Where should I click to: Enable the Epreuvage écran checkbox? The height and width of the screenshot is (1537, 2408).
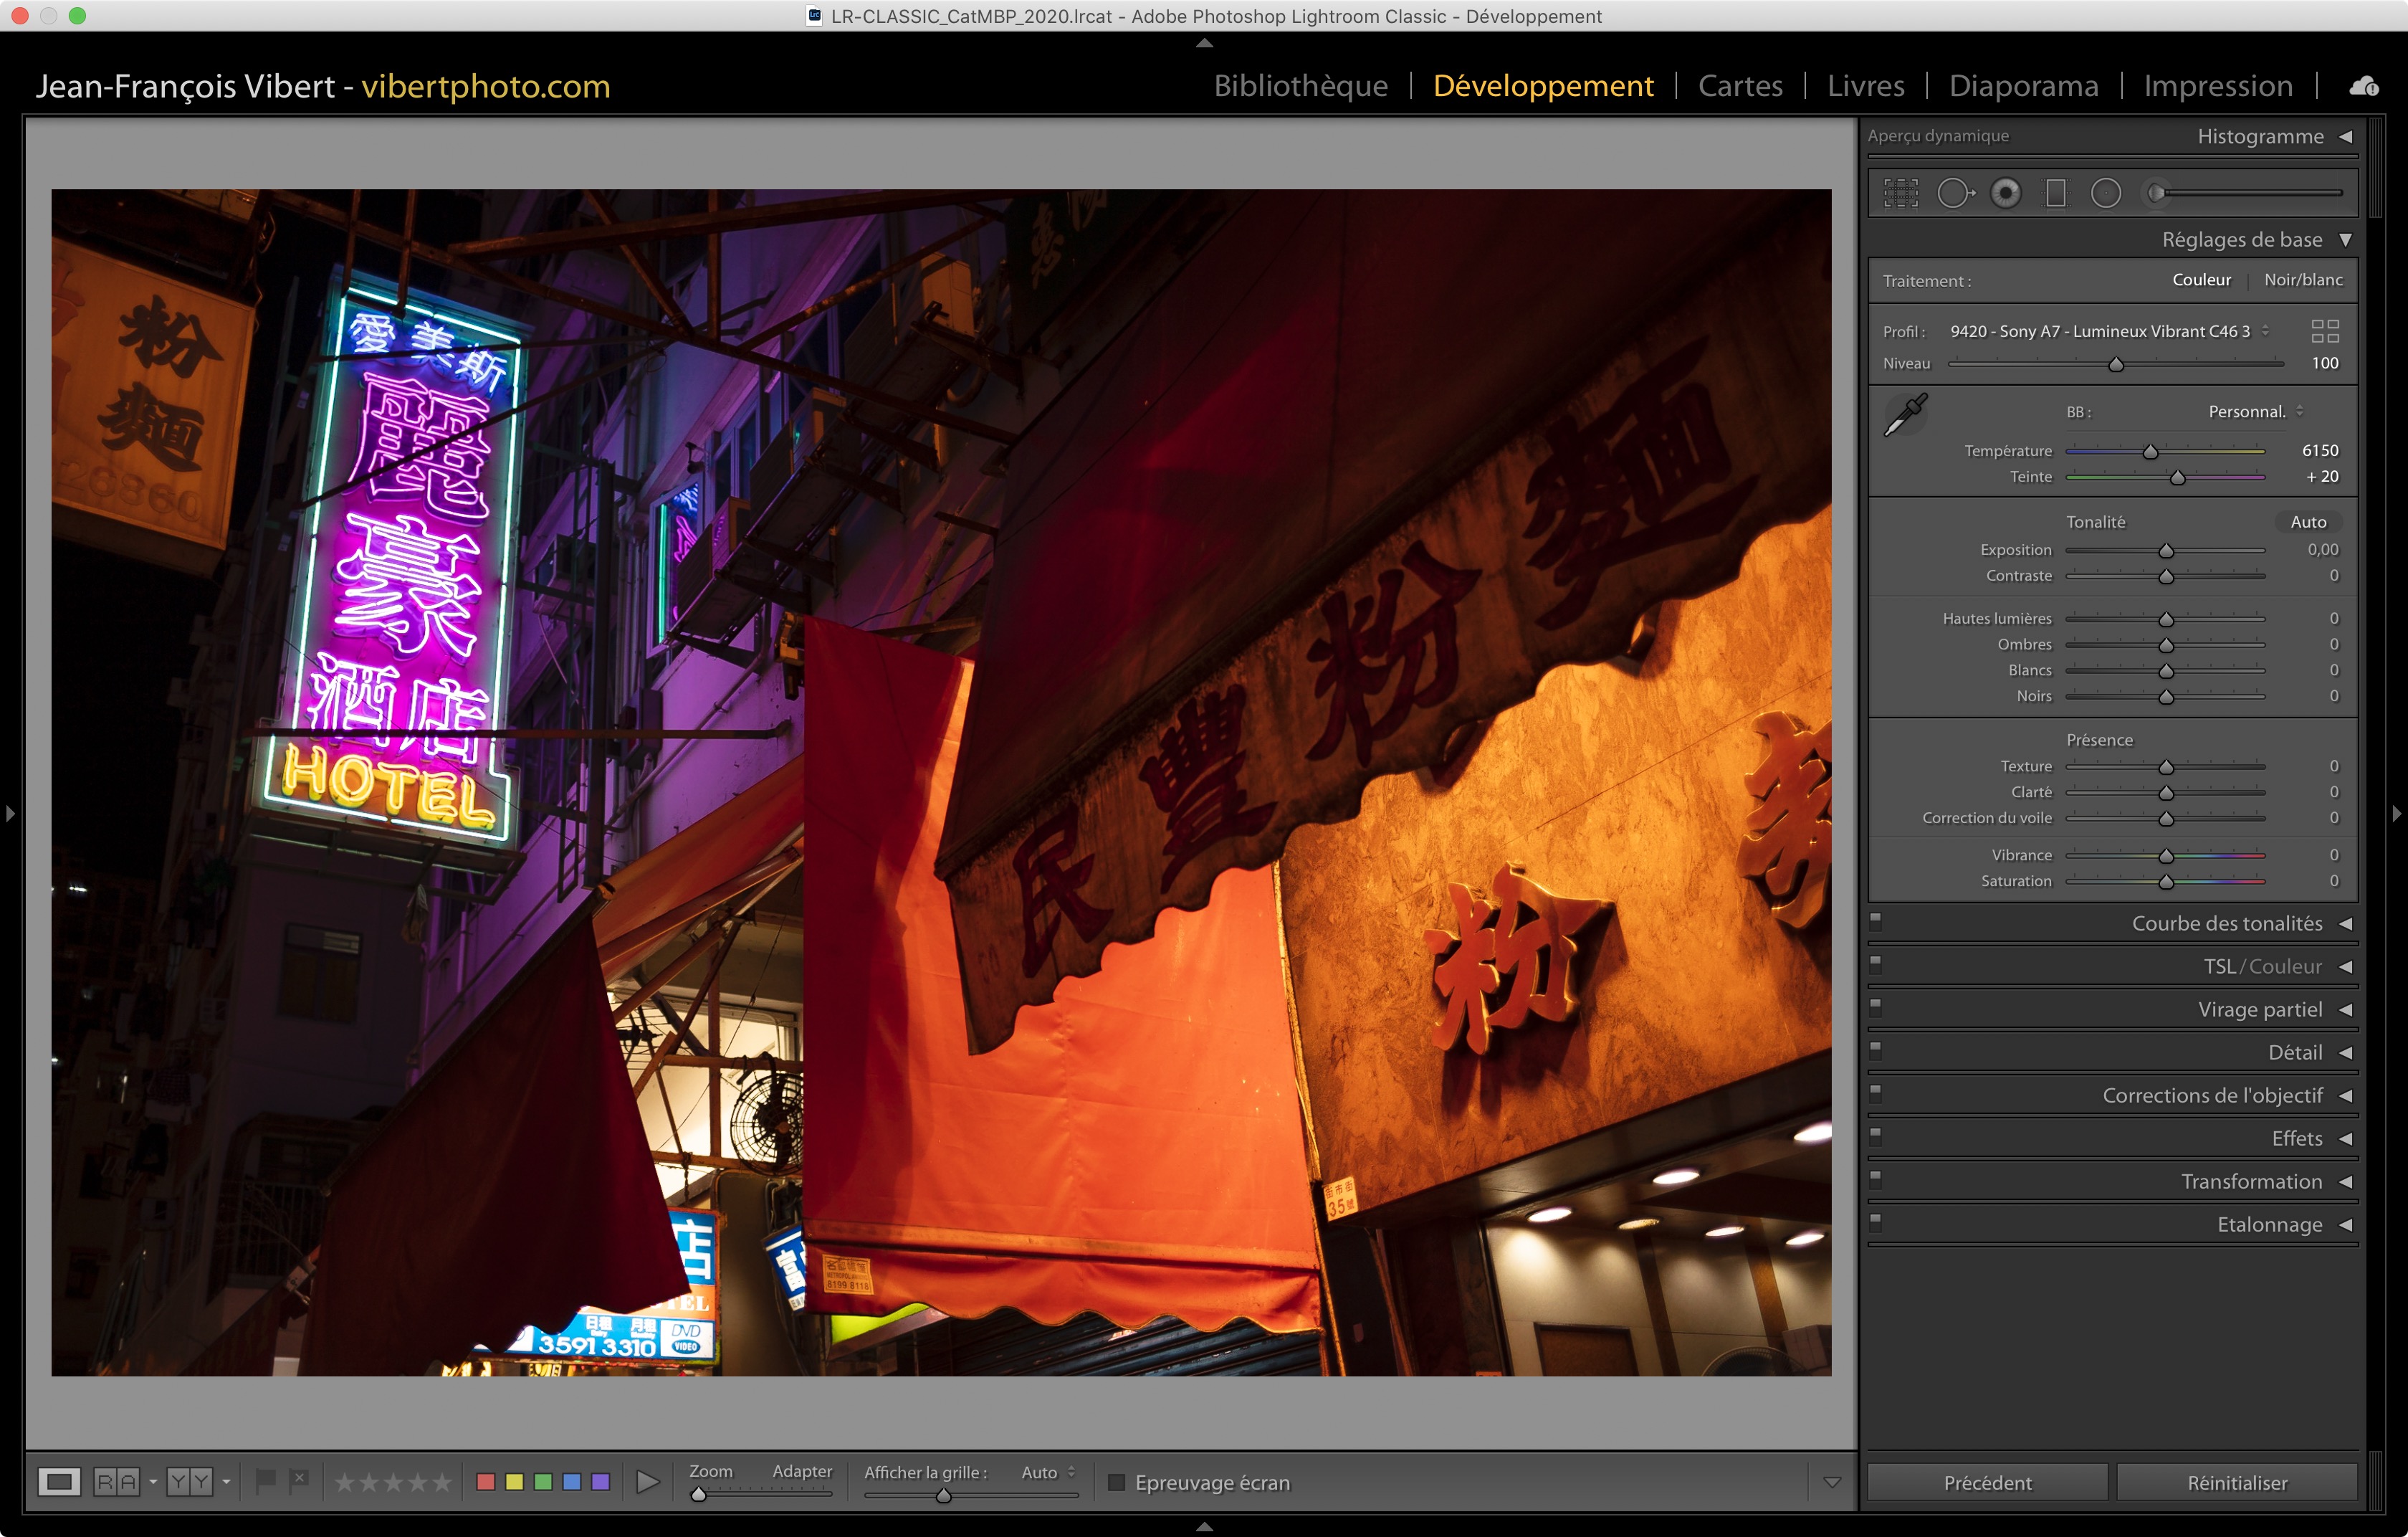tap(1117, 1482)
